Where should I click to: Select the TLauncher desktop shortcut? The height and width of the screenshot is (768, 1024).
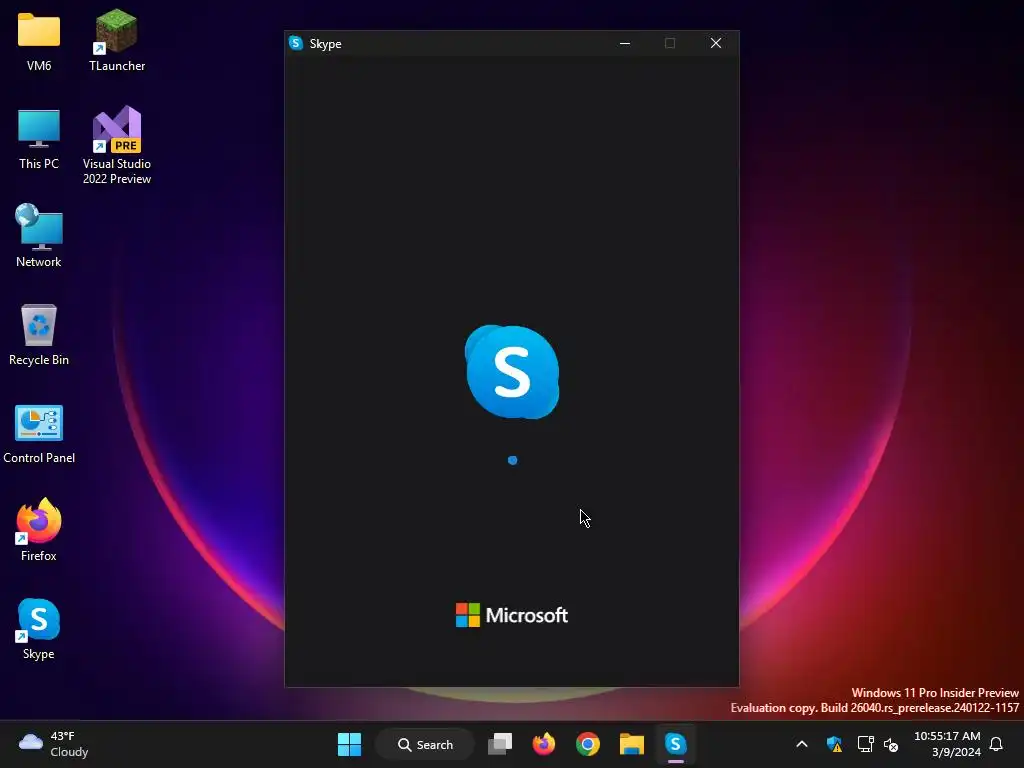click(117, 40)
